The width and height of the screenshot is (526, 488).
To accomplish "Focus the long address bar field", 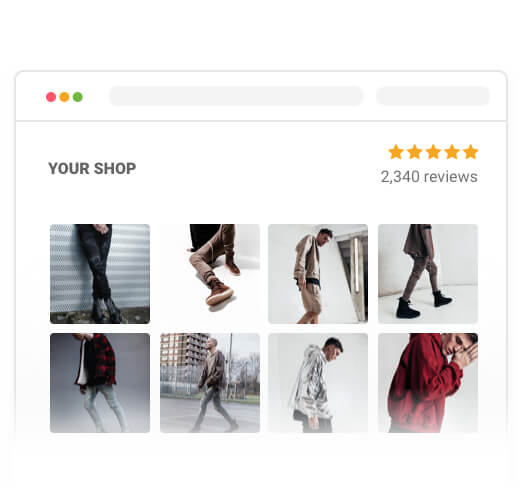I will coord(236,96).
